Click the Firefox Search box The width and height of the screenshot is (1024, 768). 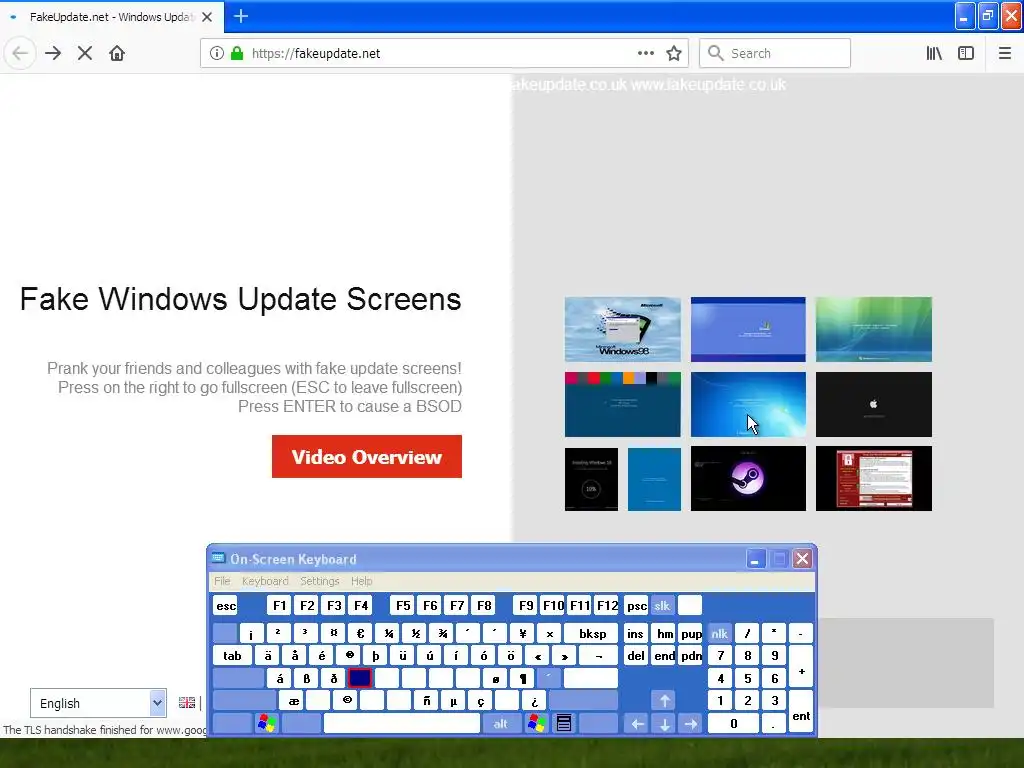(775, 54)
